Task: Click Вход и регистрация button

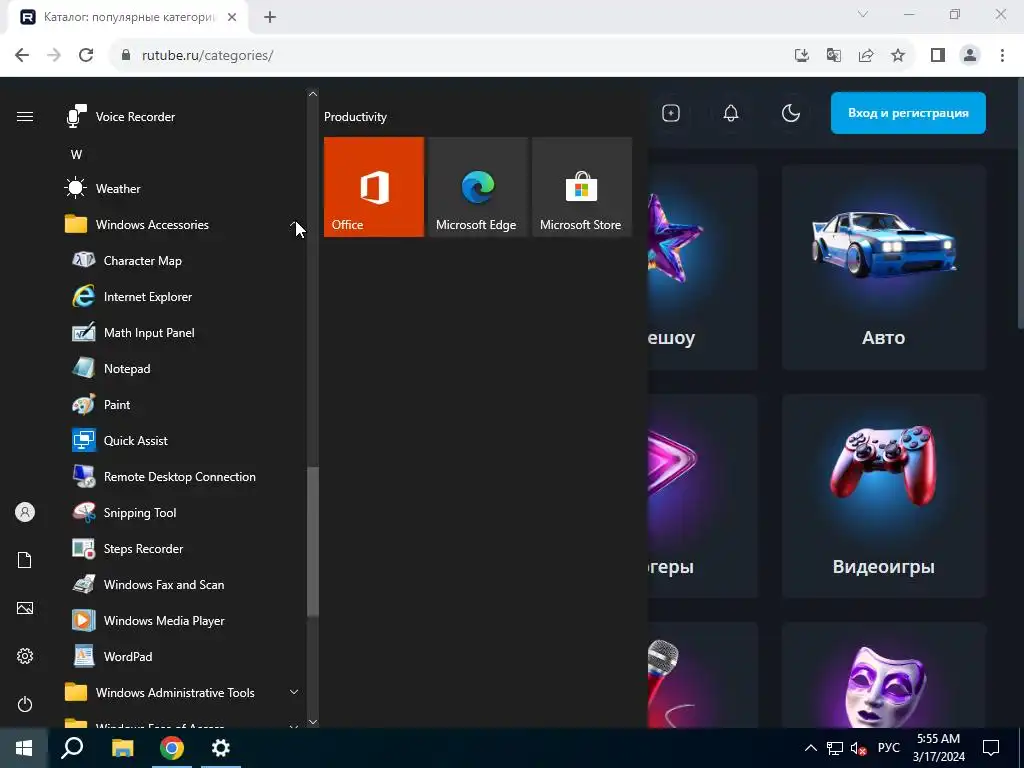Action: pos(908,113)
